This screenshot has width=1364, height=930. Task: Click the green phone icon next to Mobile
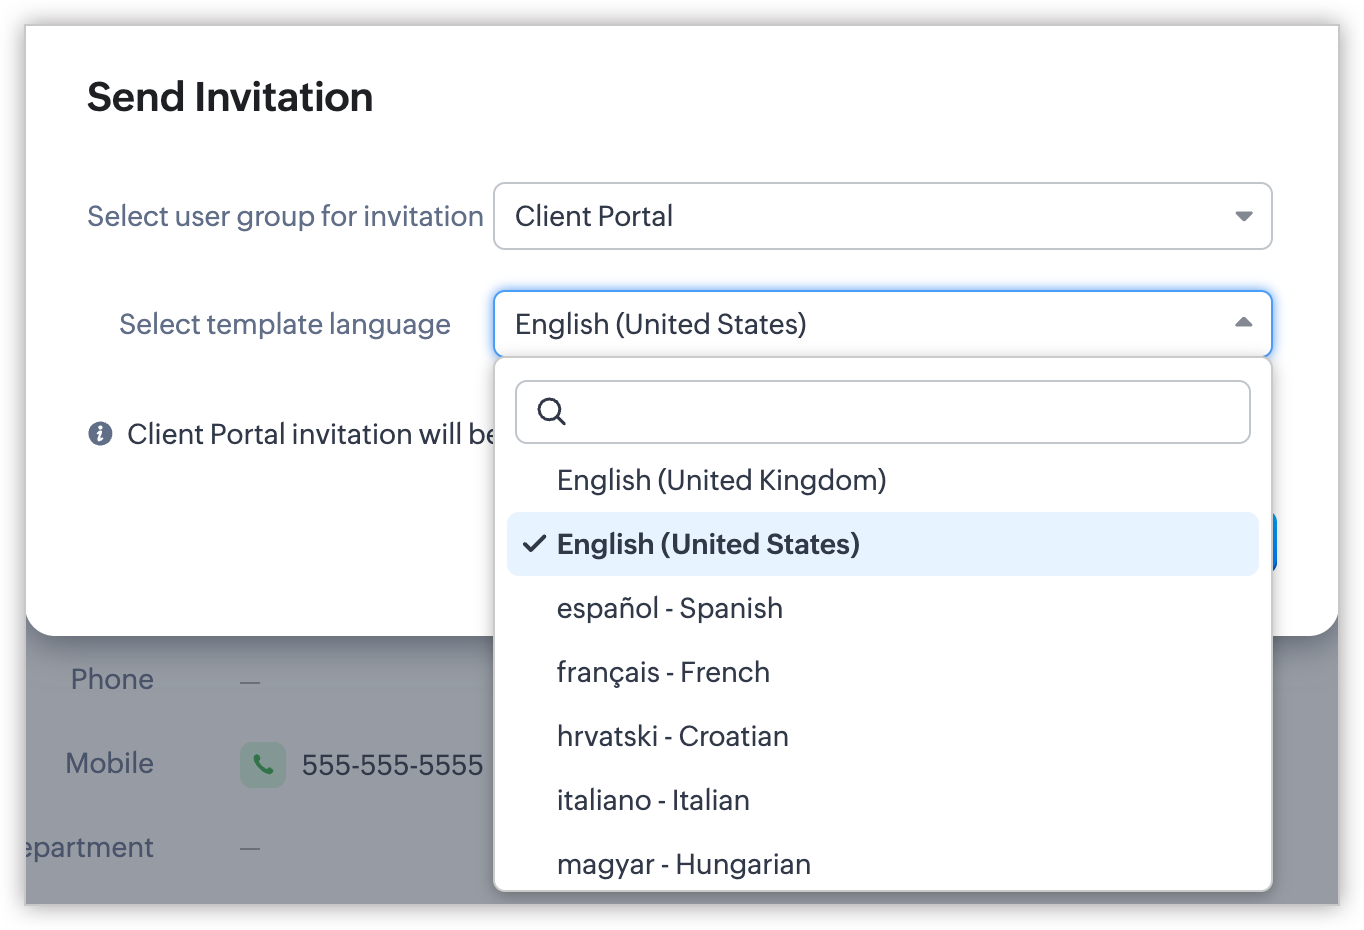pyautogui.click(x=263, y=765)
